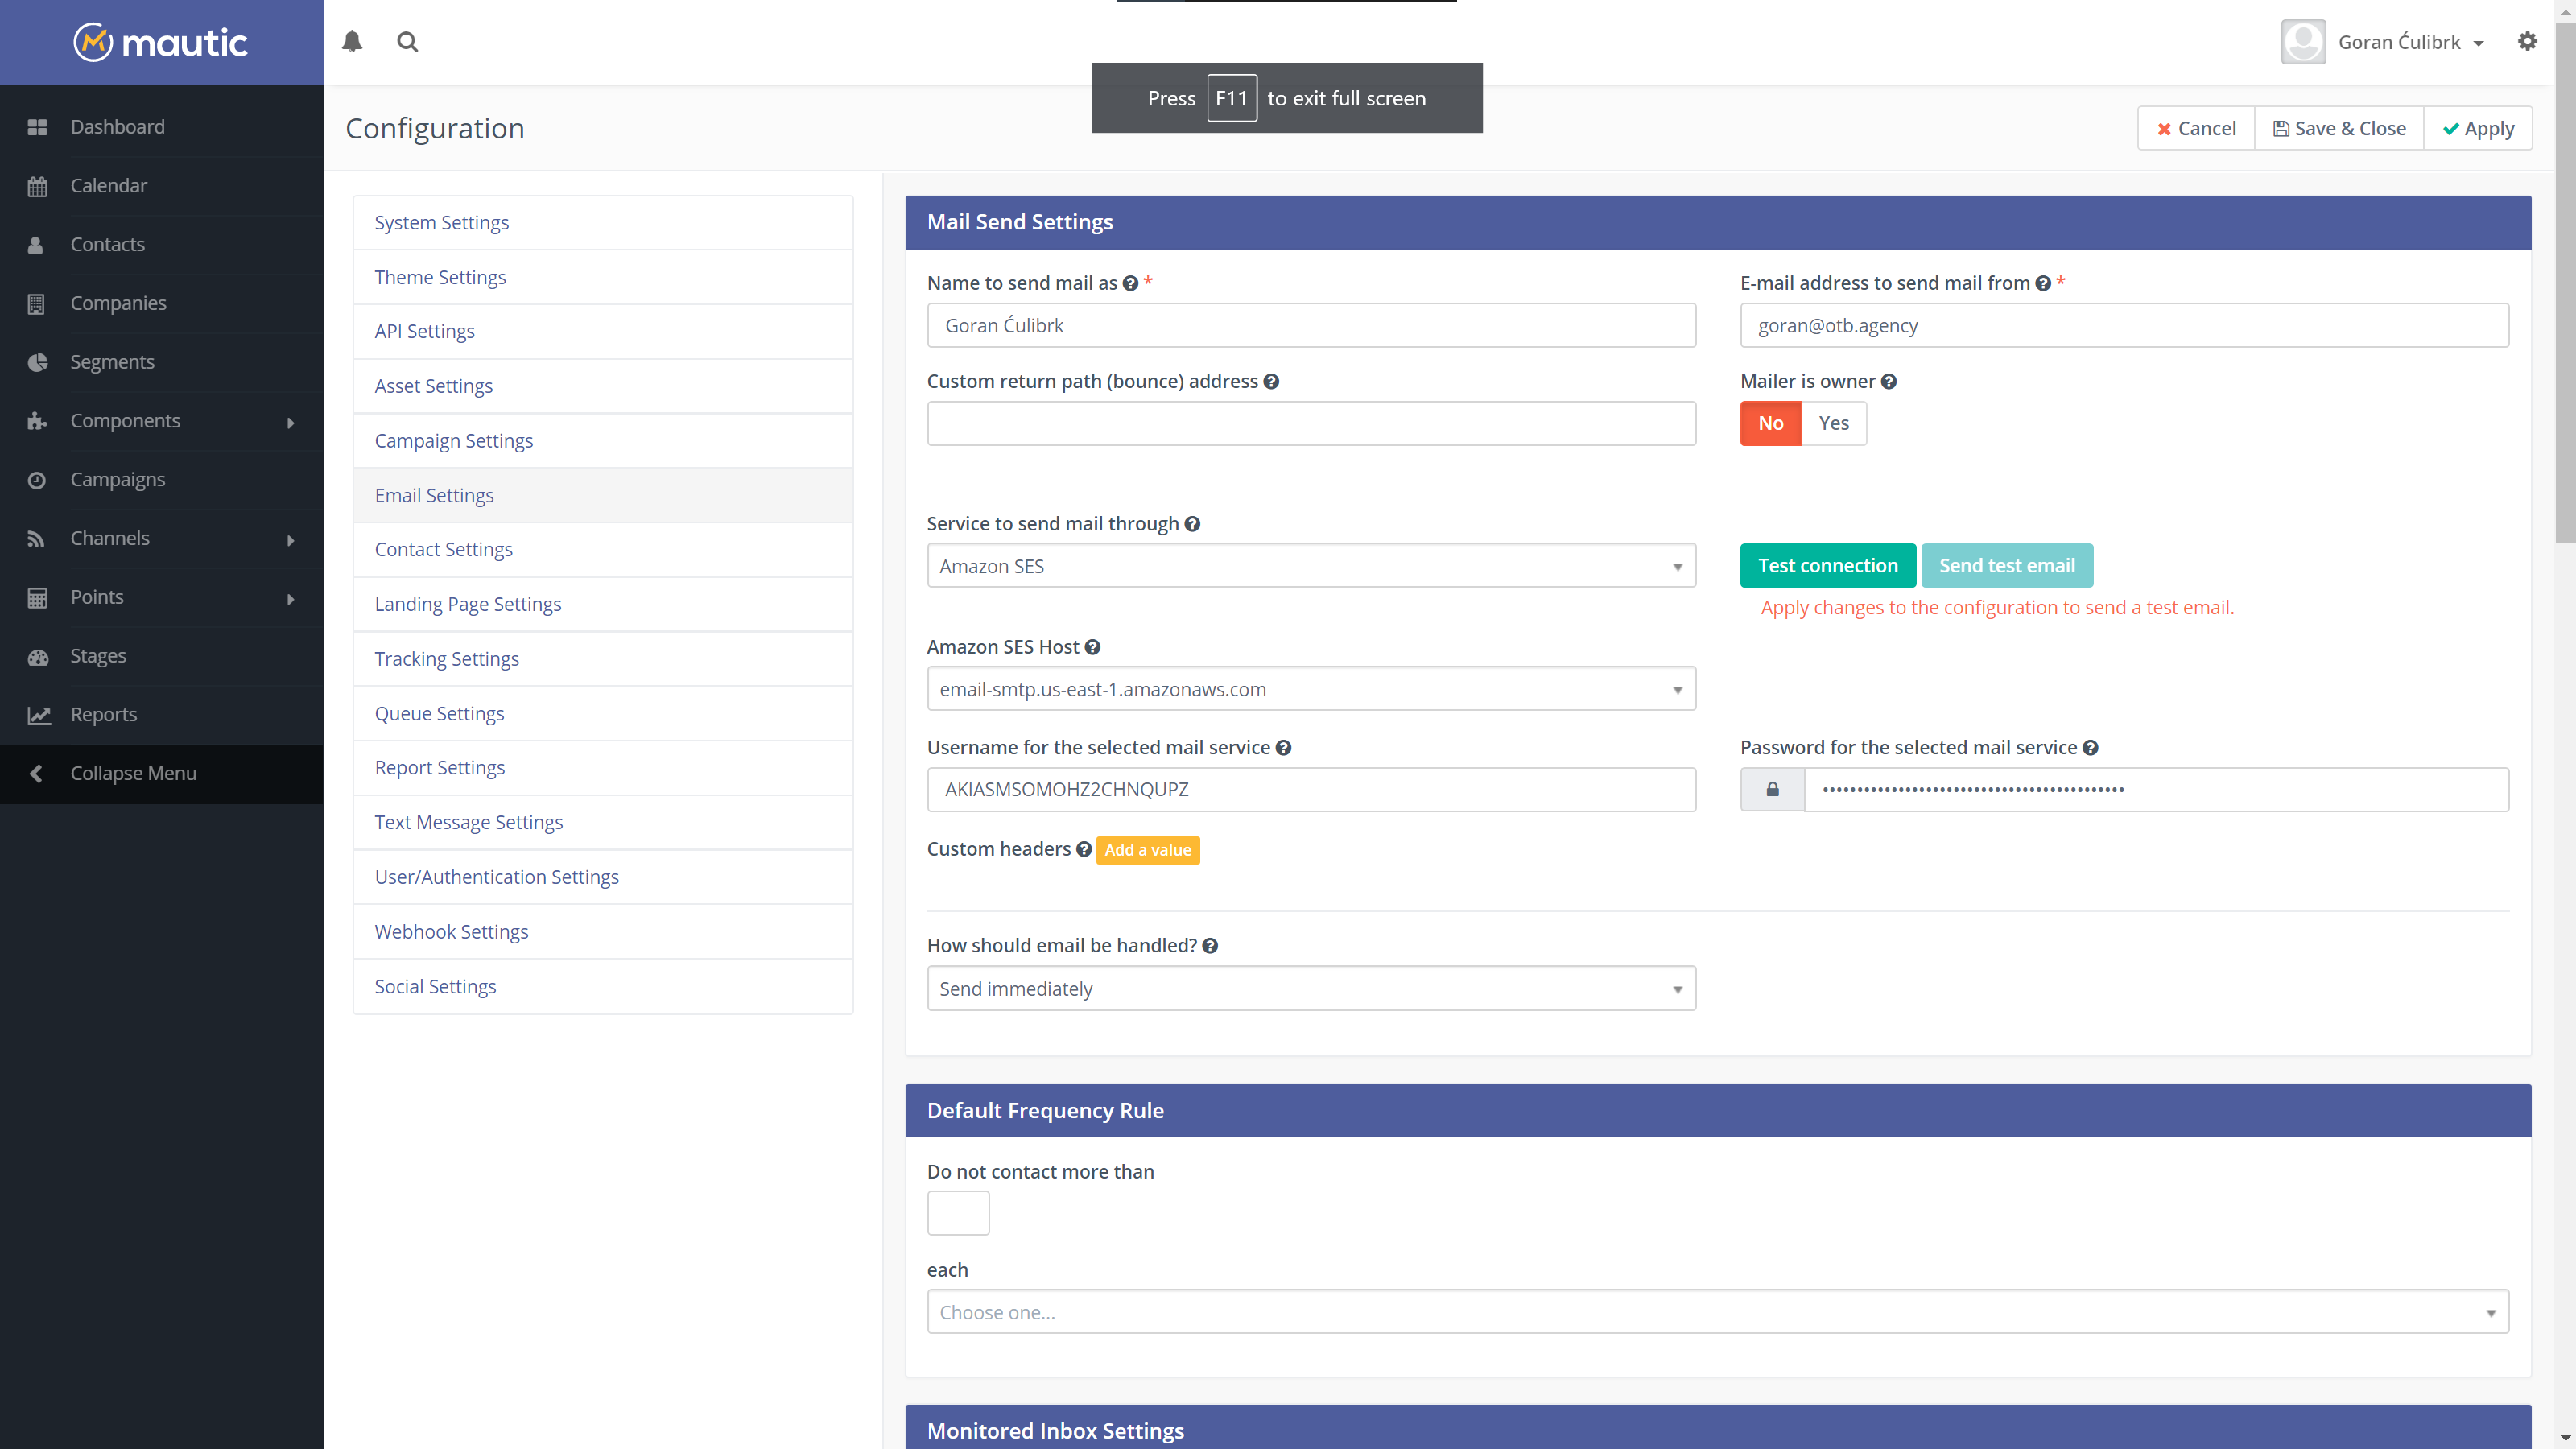This screenshot has height=1449, width=2576.
Task: Click help icon beside Custom headers
Action: (x=1083, y=849)
